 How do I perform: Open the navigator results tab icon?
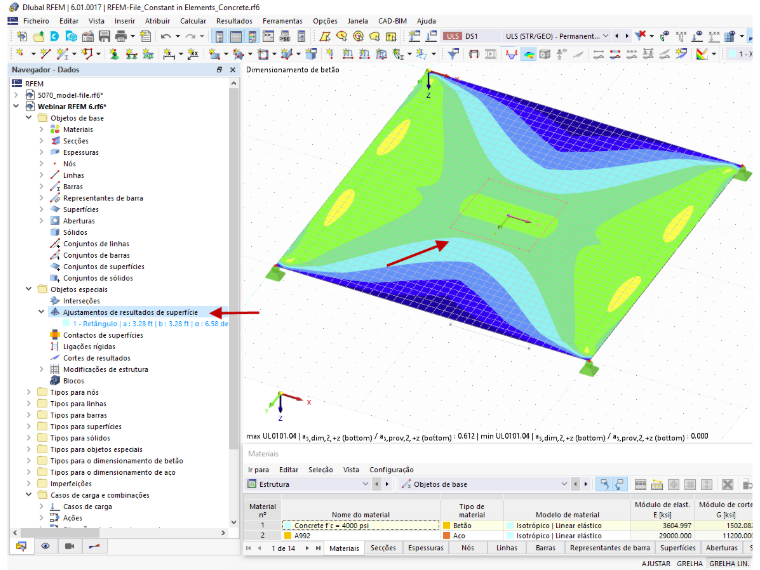(94, 547)
